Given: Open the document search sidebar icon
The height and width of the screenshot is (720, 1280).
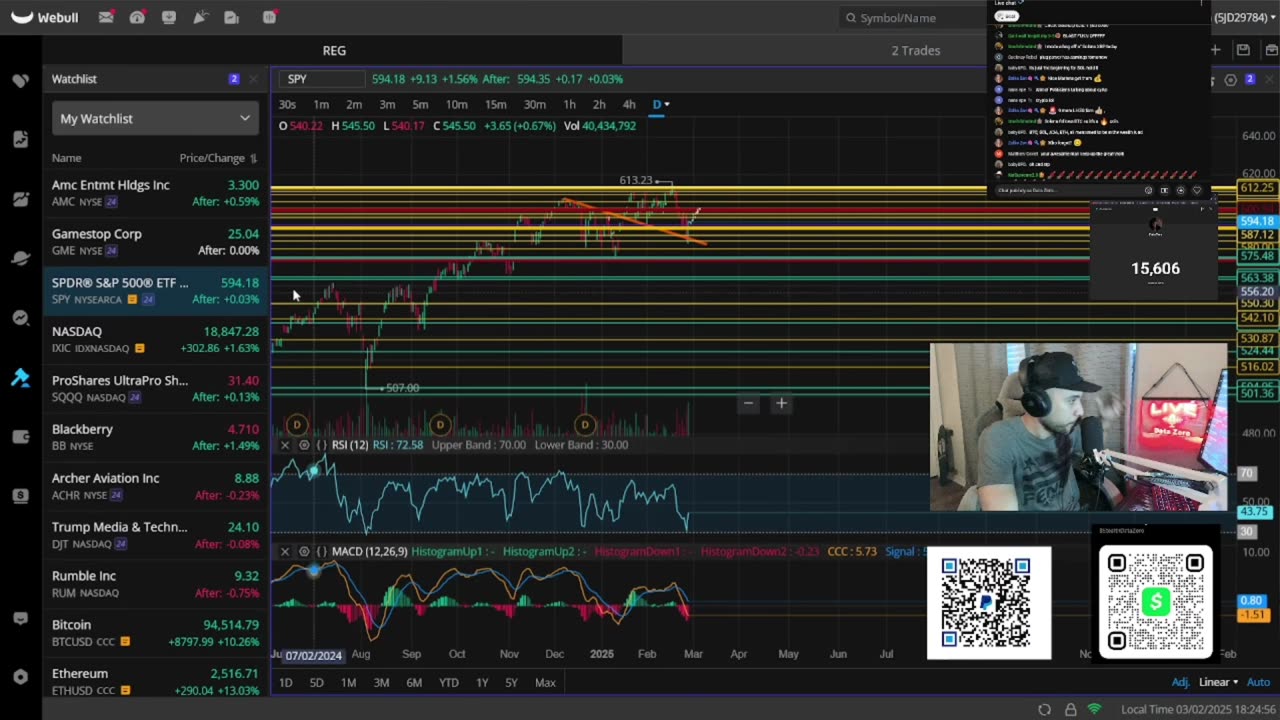Looking at the screenshot, I should pos(20,139).
